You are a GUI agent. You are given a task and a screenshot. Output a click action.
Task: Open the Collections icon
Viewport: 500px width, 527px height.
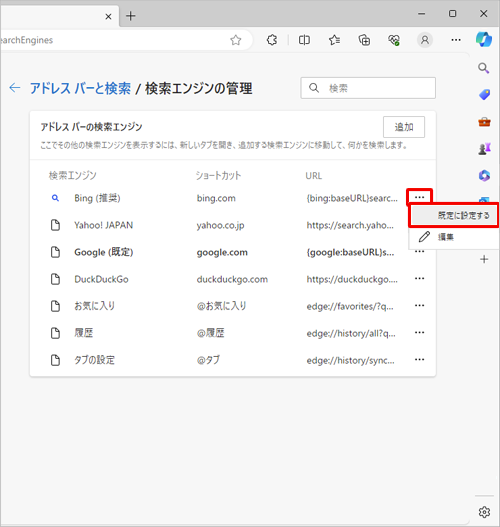364,40
